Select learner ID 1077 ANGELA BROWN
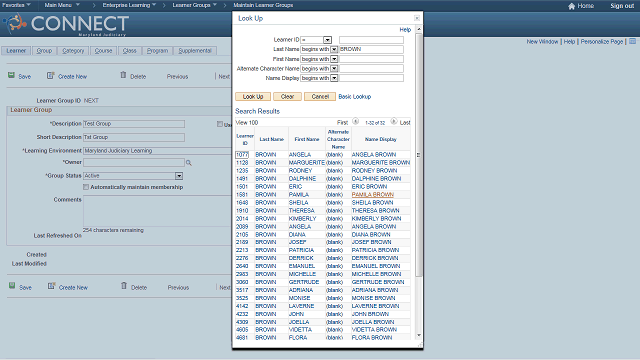This screenshot has height=360, width=640. coord(242,155)
